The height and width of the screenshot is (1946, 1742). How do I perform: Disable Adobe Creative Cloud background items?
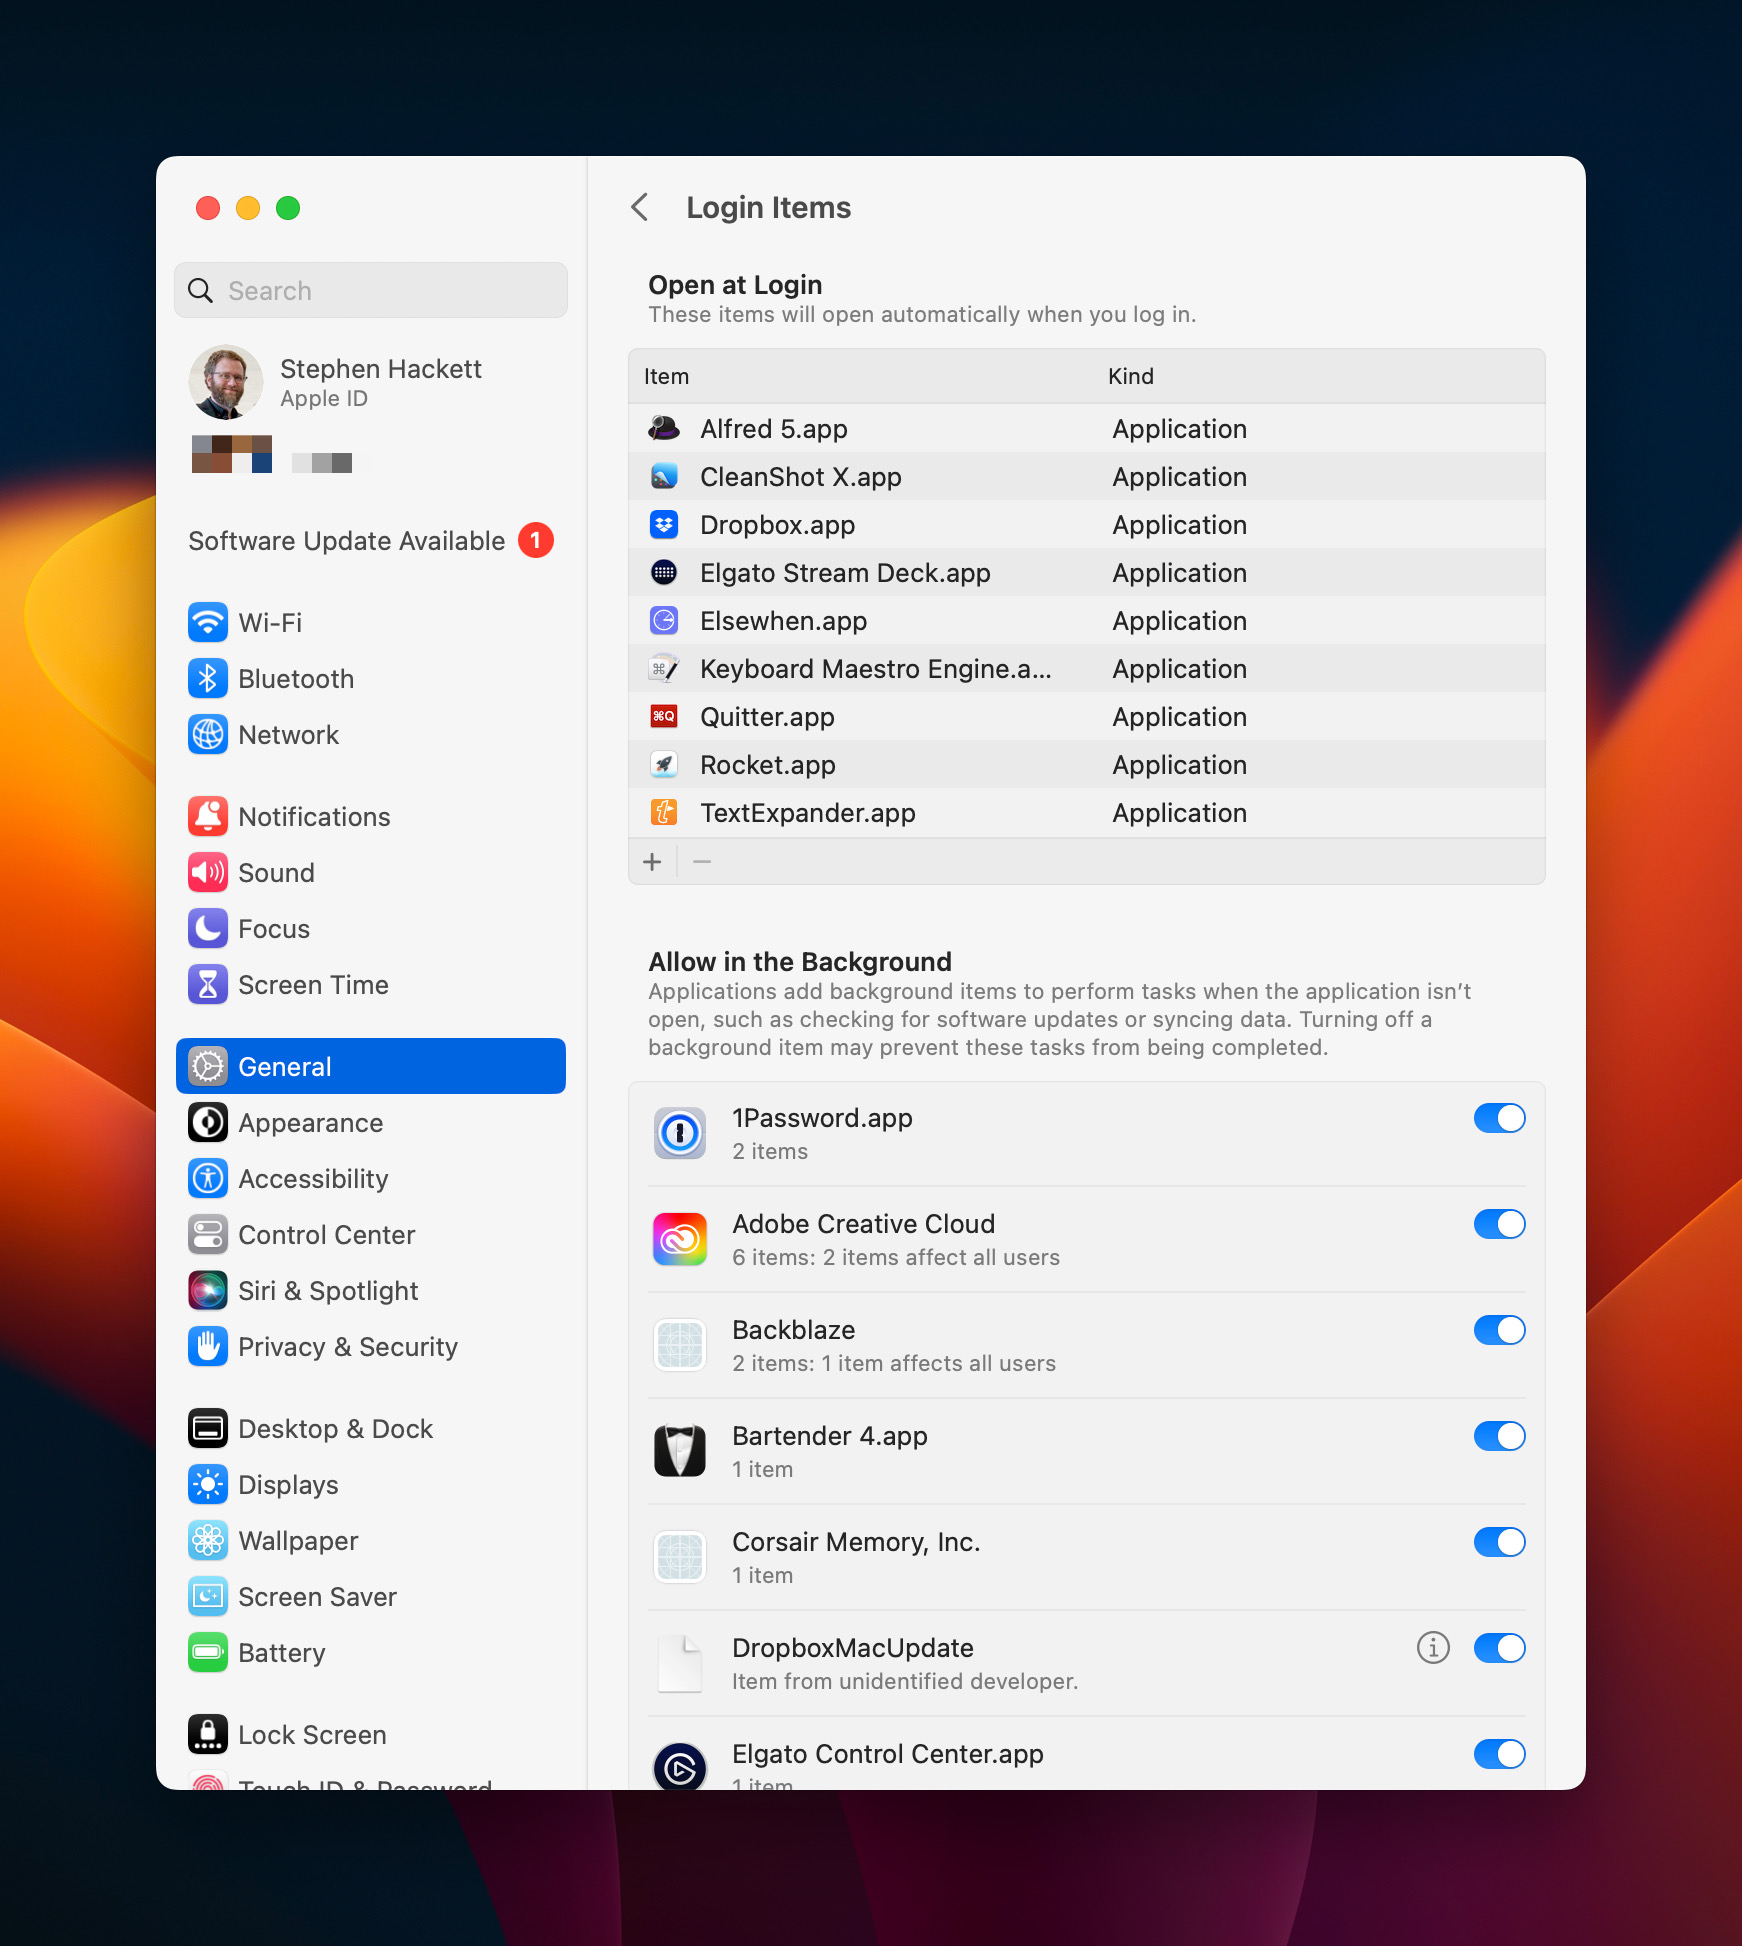(x=1499, y=1224)
